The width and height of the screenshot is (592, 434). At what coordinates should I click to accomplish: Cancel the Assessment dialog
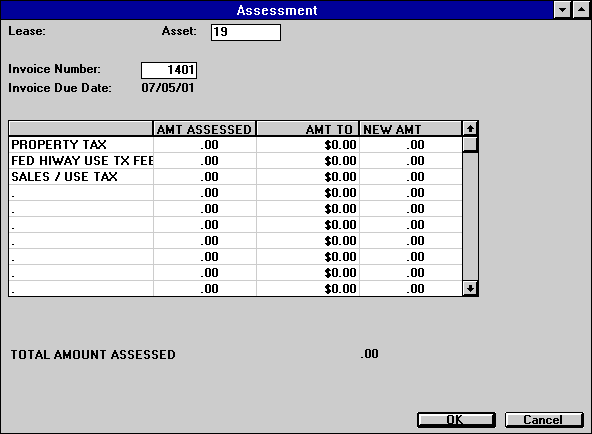point(544,420)
